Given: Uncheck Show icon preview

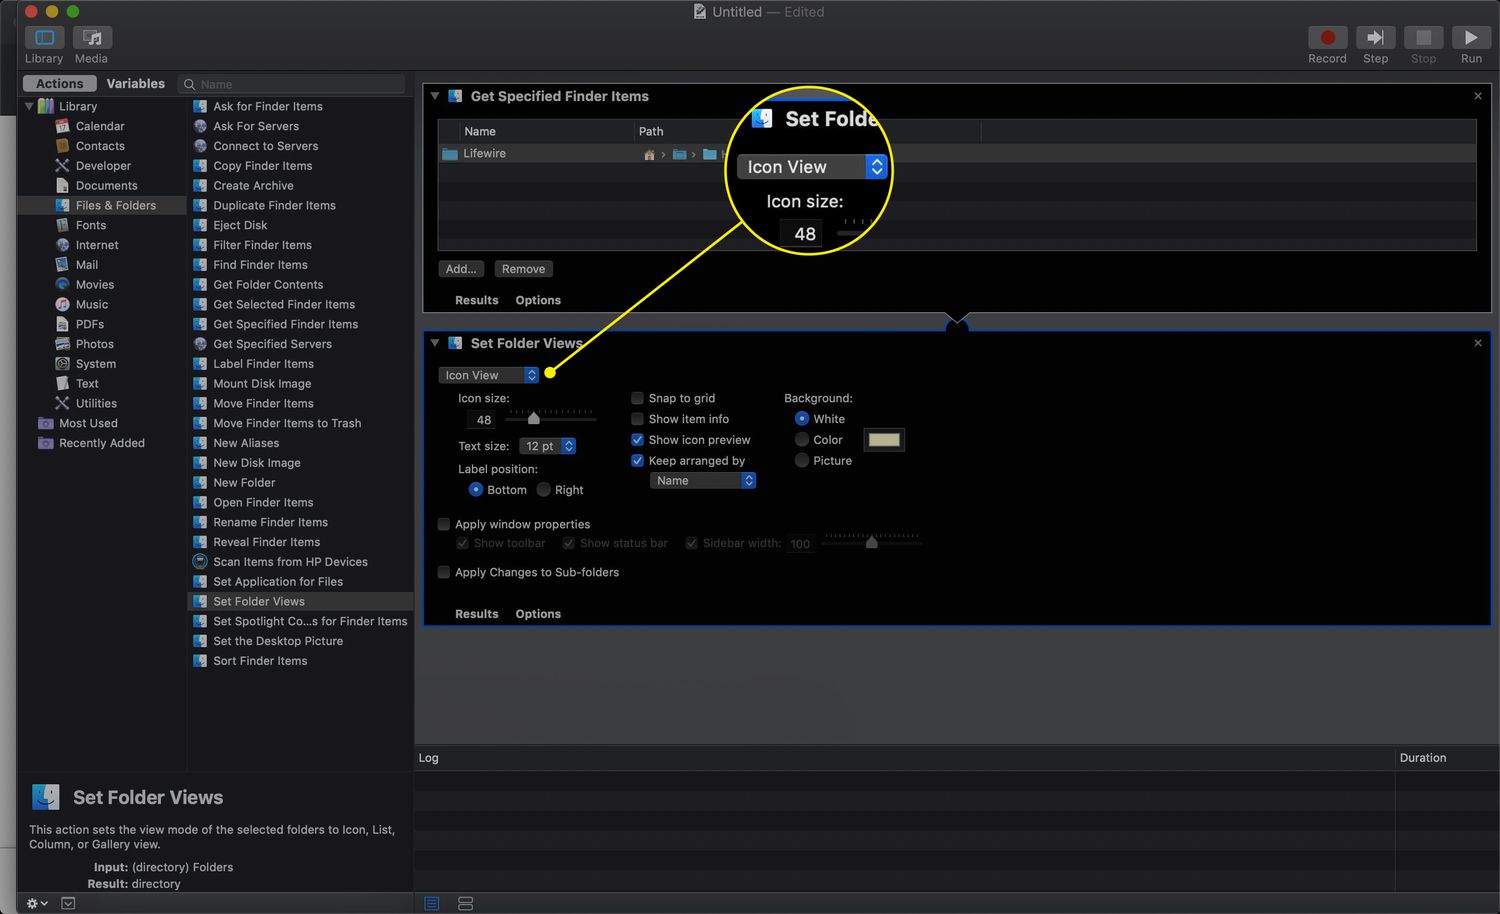Looking at the screenshot, I should [637, 440].
